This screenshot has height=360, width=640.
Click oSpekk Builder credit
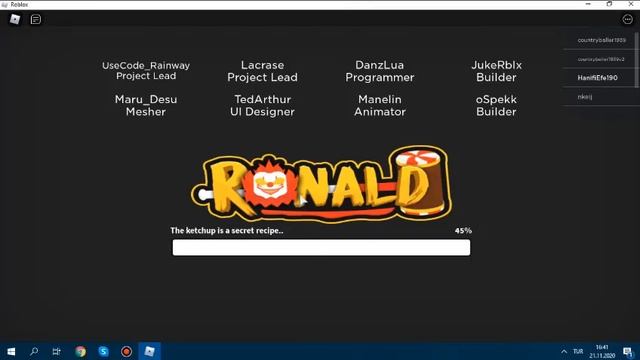click(496, 105)
